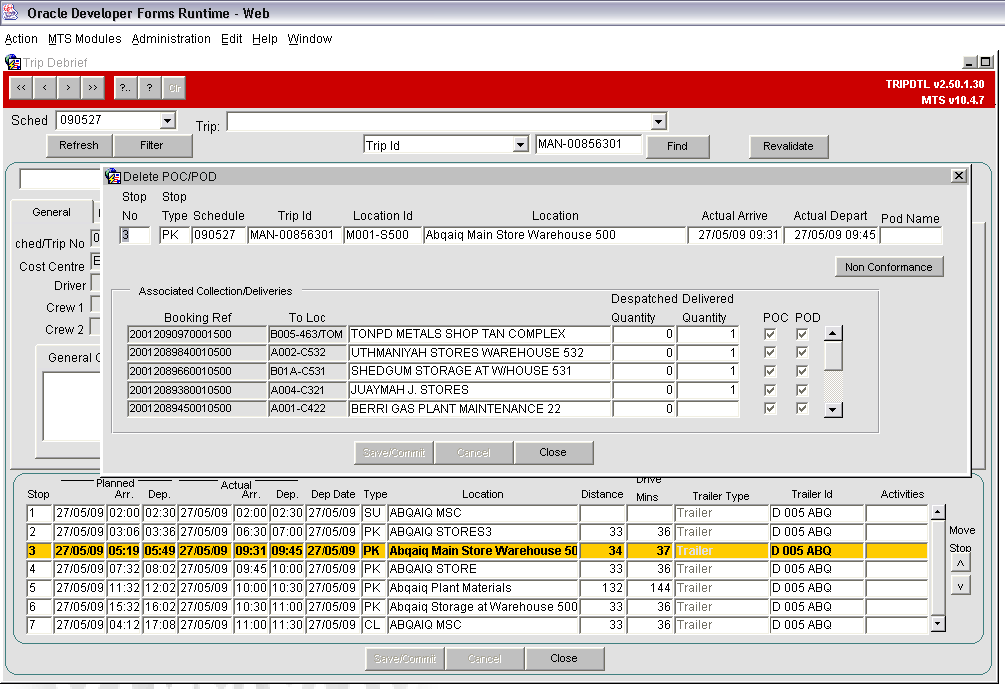1005x689 pixels.
Task: Click the Delete POC/POD dialog icon
Action: click(x=113, y=176)
